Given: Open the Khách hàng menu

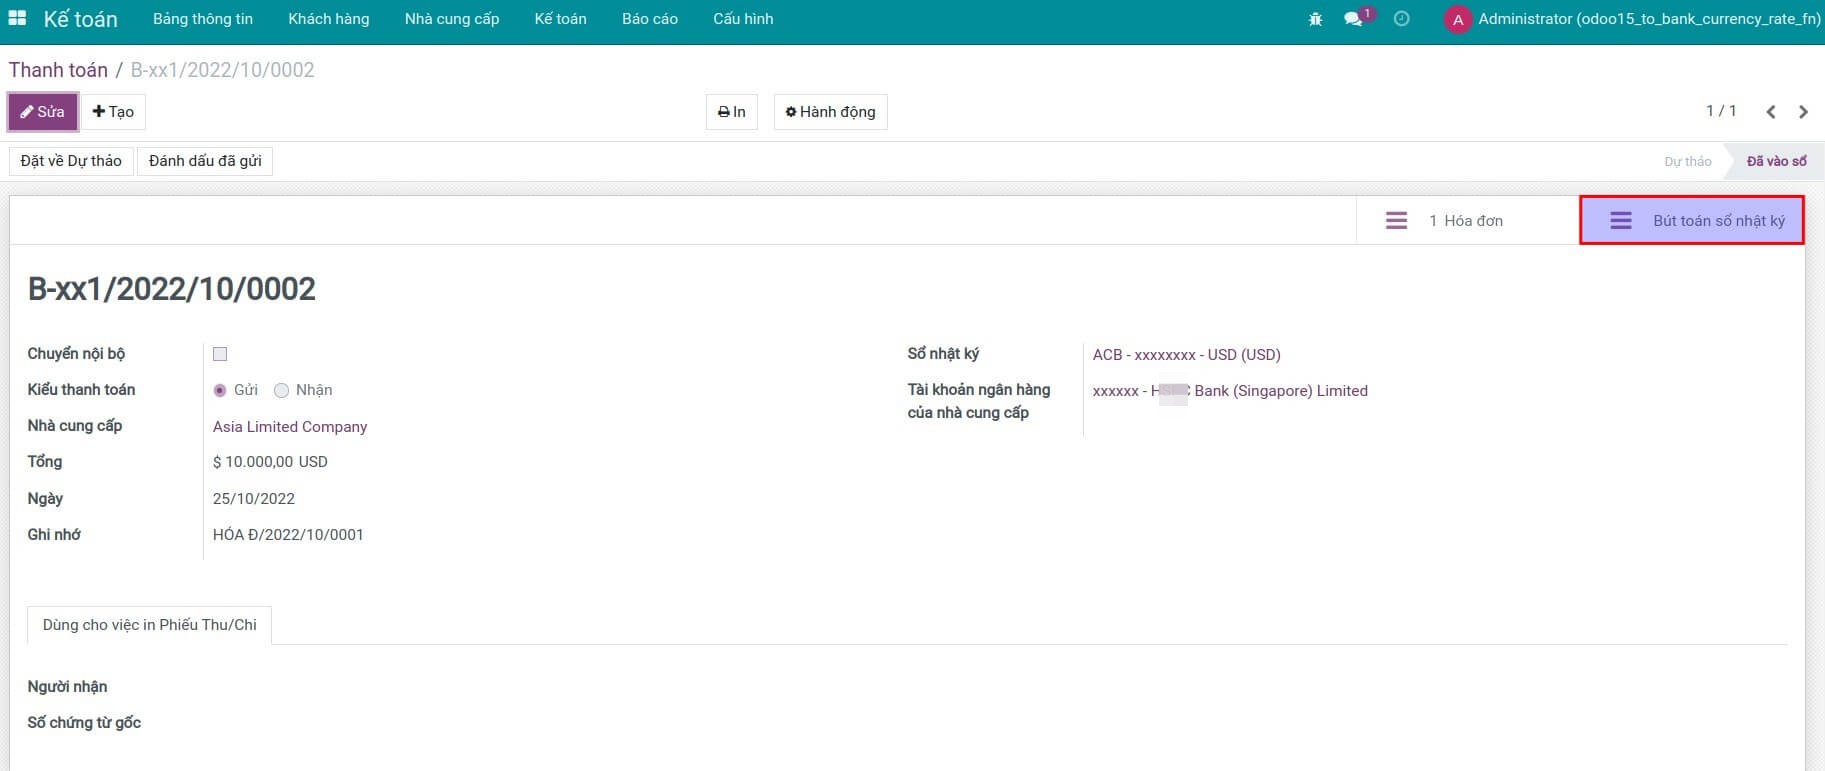Looking at the screenshot, I should [x=328, y=19].
